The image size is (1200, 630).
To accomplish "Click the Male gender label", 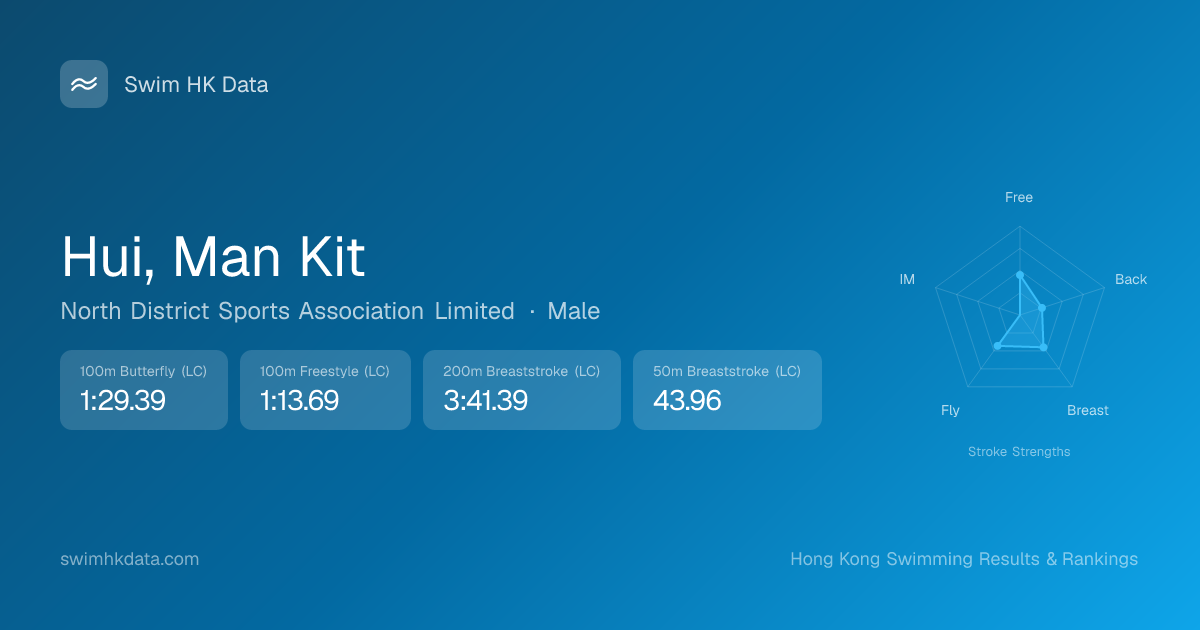I will click(574, 311).
